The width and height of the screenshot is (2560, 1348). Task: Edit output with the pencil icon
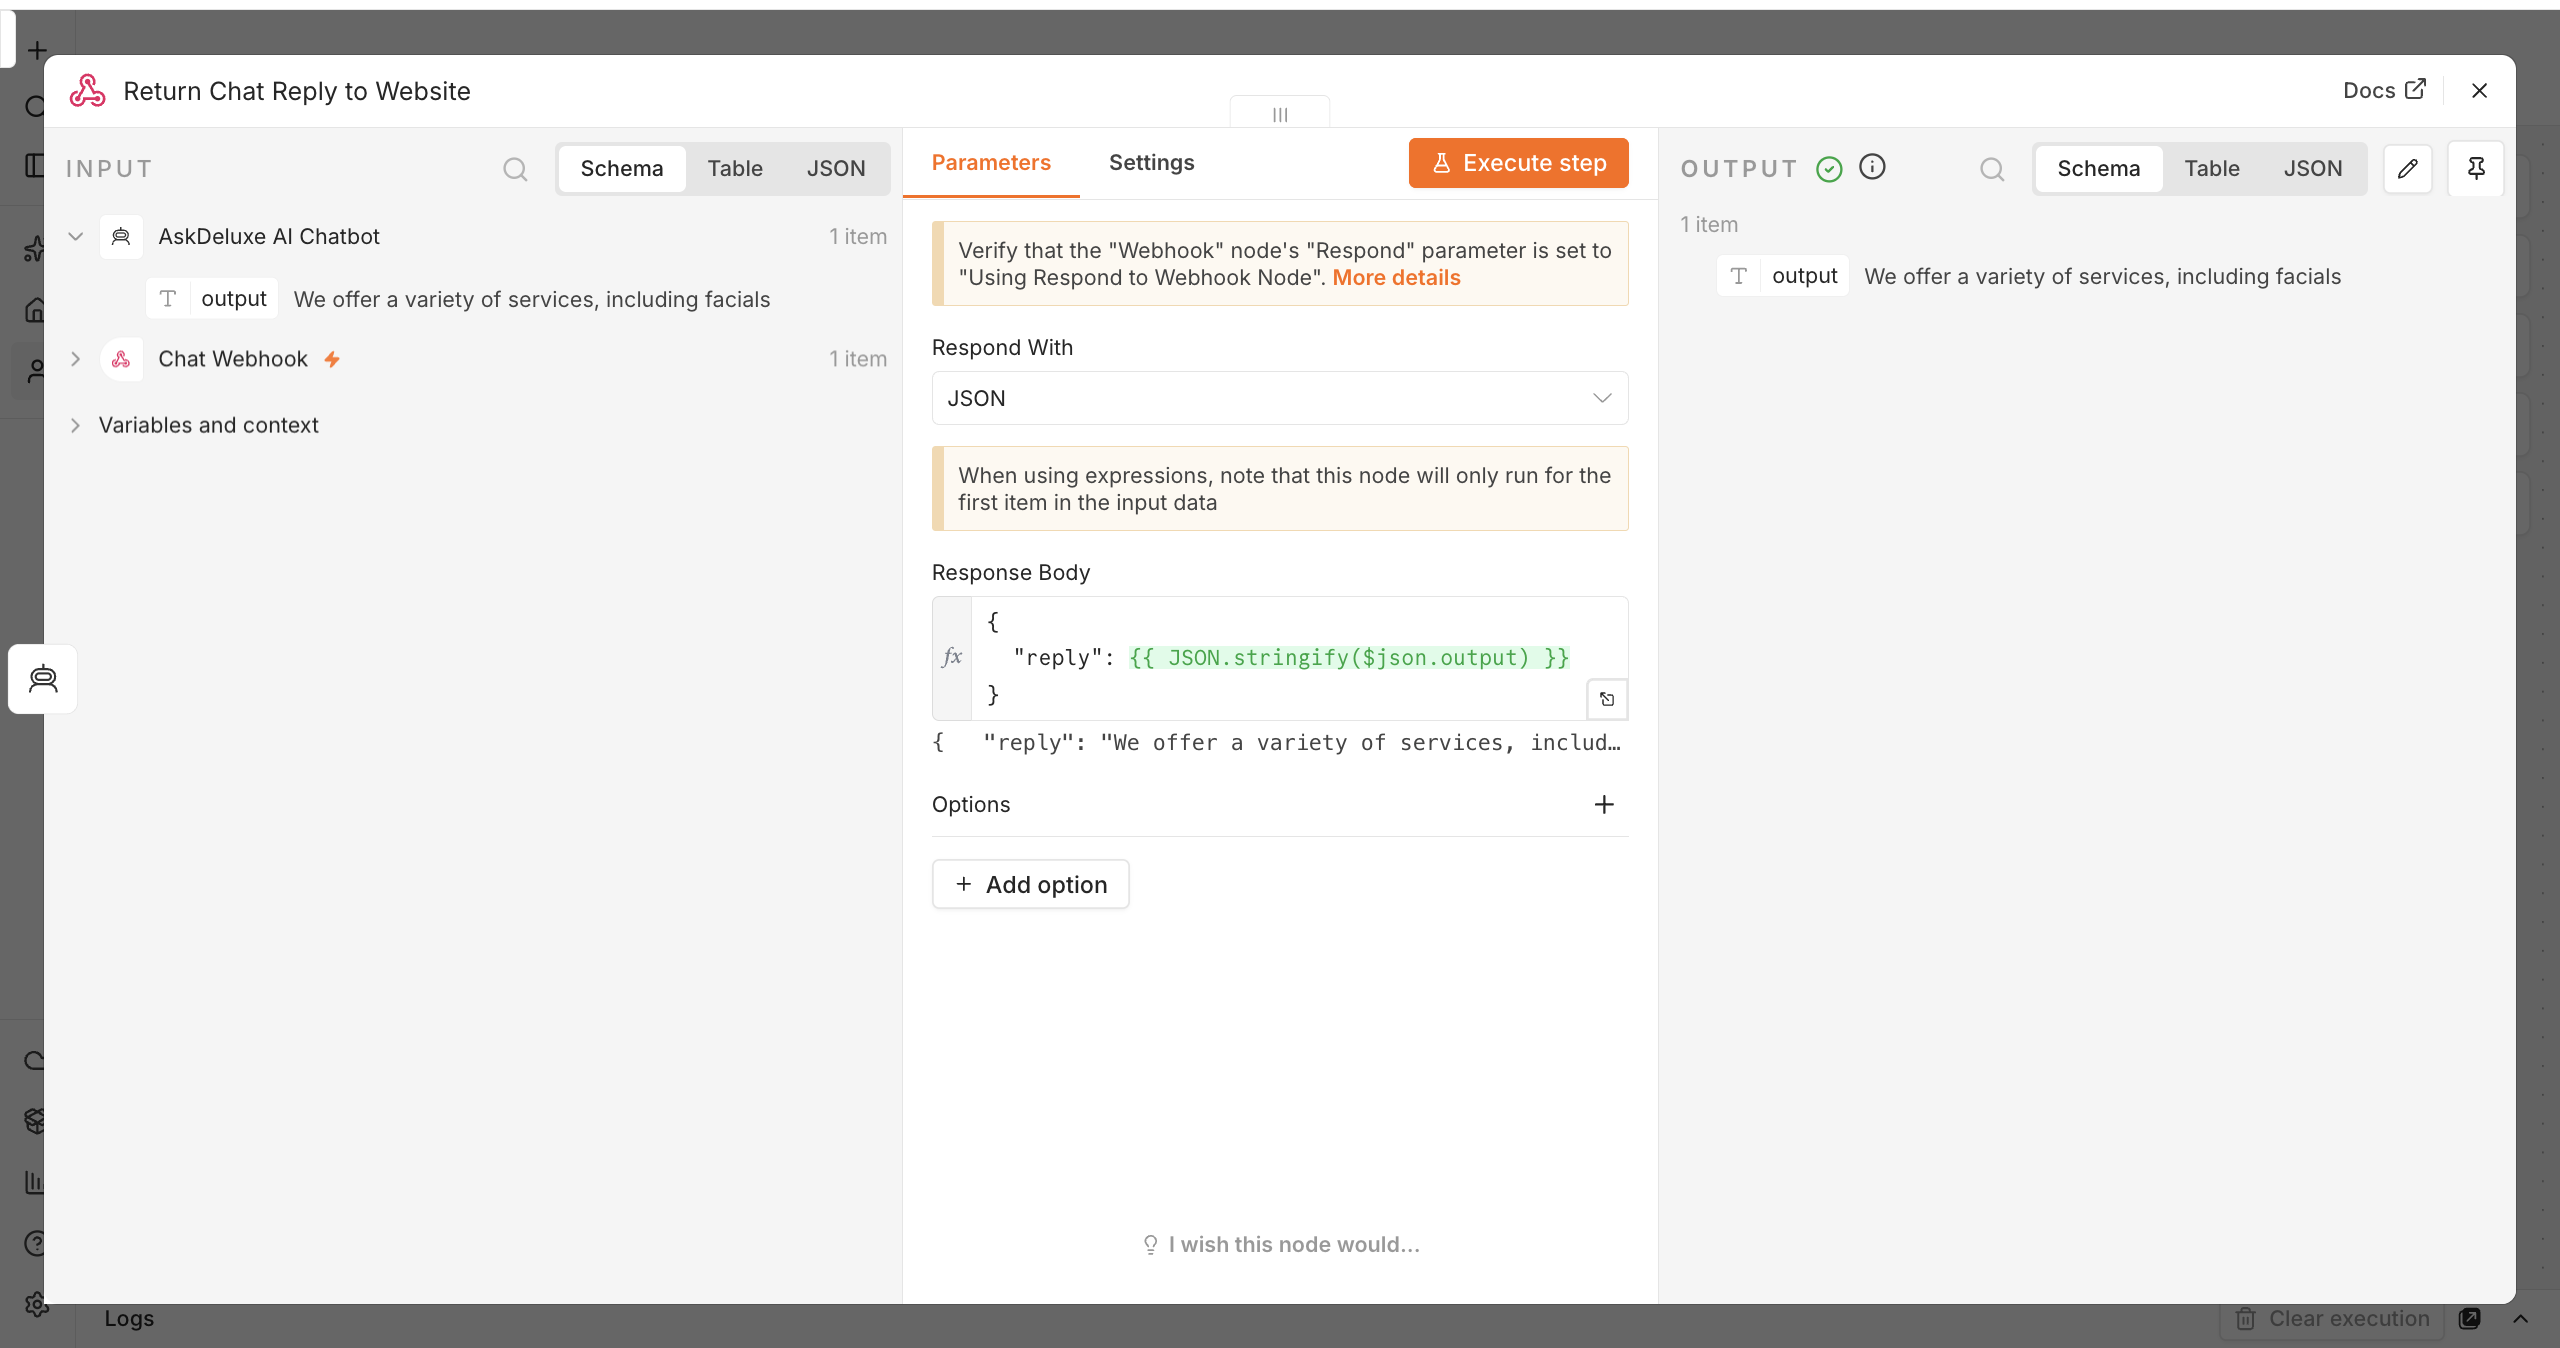coord(2408,169)
